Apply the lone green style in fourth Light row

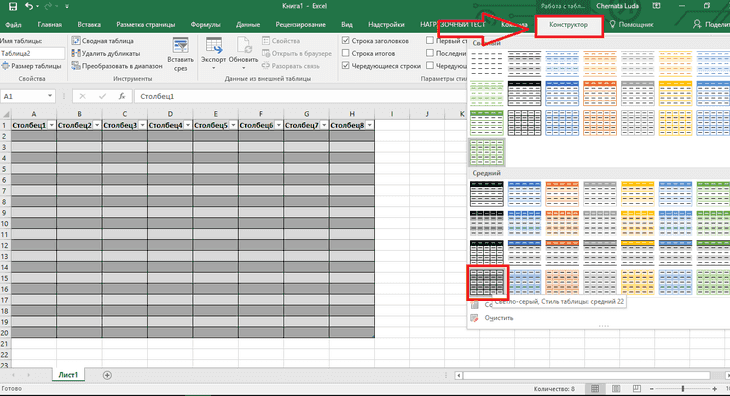coord(487,152)
